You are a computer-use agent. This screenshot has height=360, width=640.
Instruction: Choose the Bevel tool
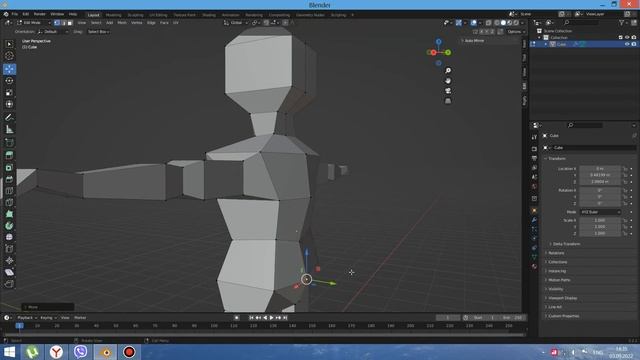[9, 179]
